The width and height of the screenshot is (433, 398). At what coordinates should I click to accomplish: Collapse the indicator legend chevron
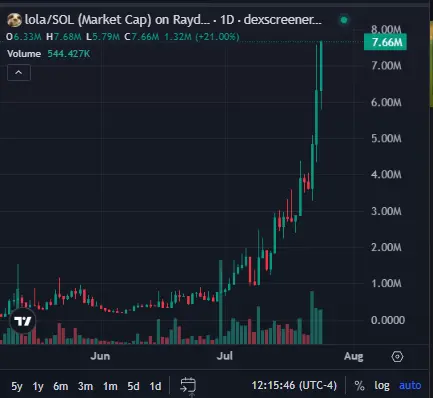[19, 72]
